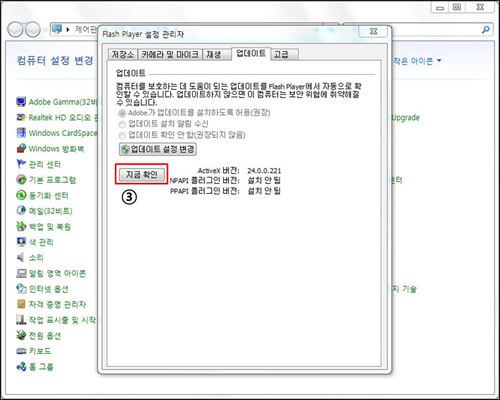Open the 전원 옵션 link text

[45, 336]
